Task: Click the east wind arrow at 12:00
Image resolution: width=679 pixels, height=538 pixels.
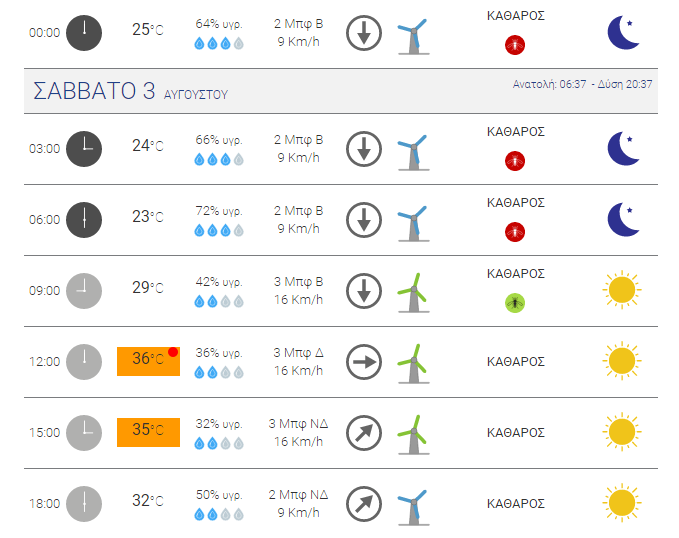Action: 364,362
